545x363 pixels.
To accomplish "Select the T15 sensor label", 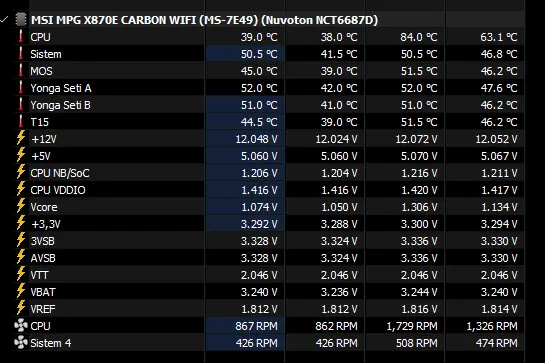I will [x=40, y=122].
